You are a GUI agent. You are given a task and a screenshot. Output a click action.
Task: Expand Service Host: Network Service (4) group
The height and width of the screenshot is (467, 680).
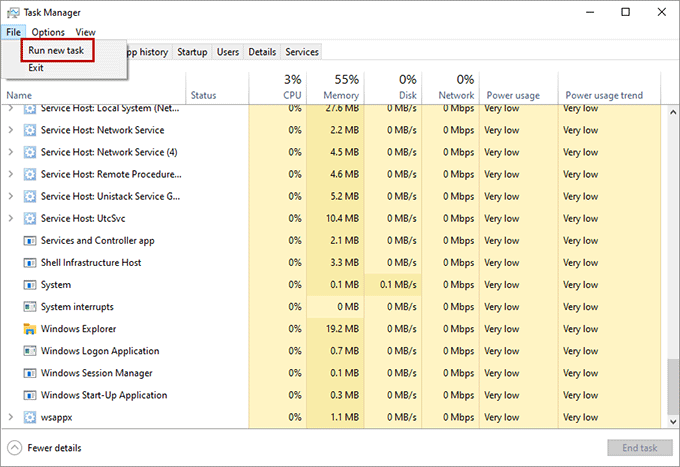[11, 152]
